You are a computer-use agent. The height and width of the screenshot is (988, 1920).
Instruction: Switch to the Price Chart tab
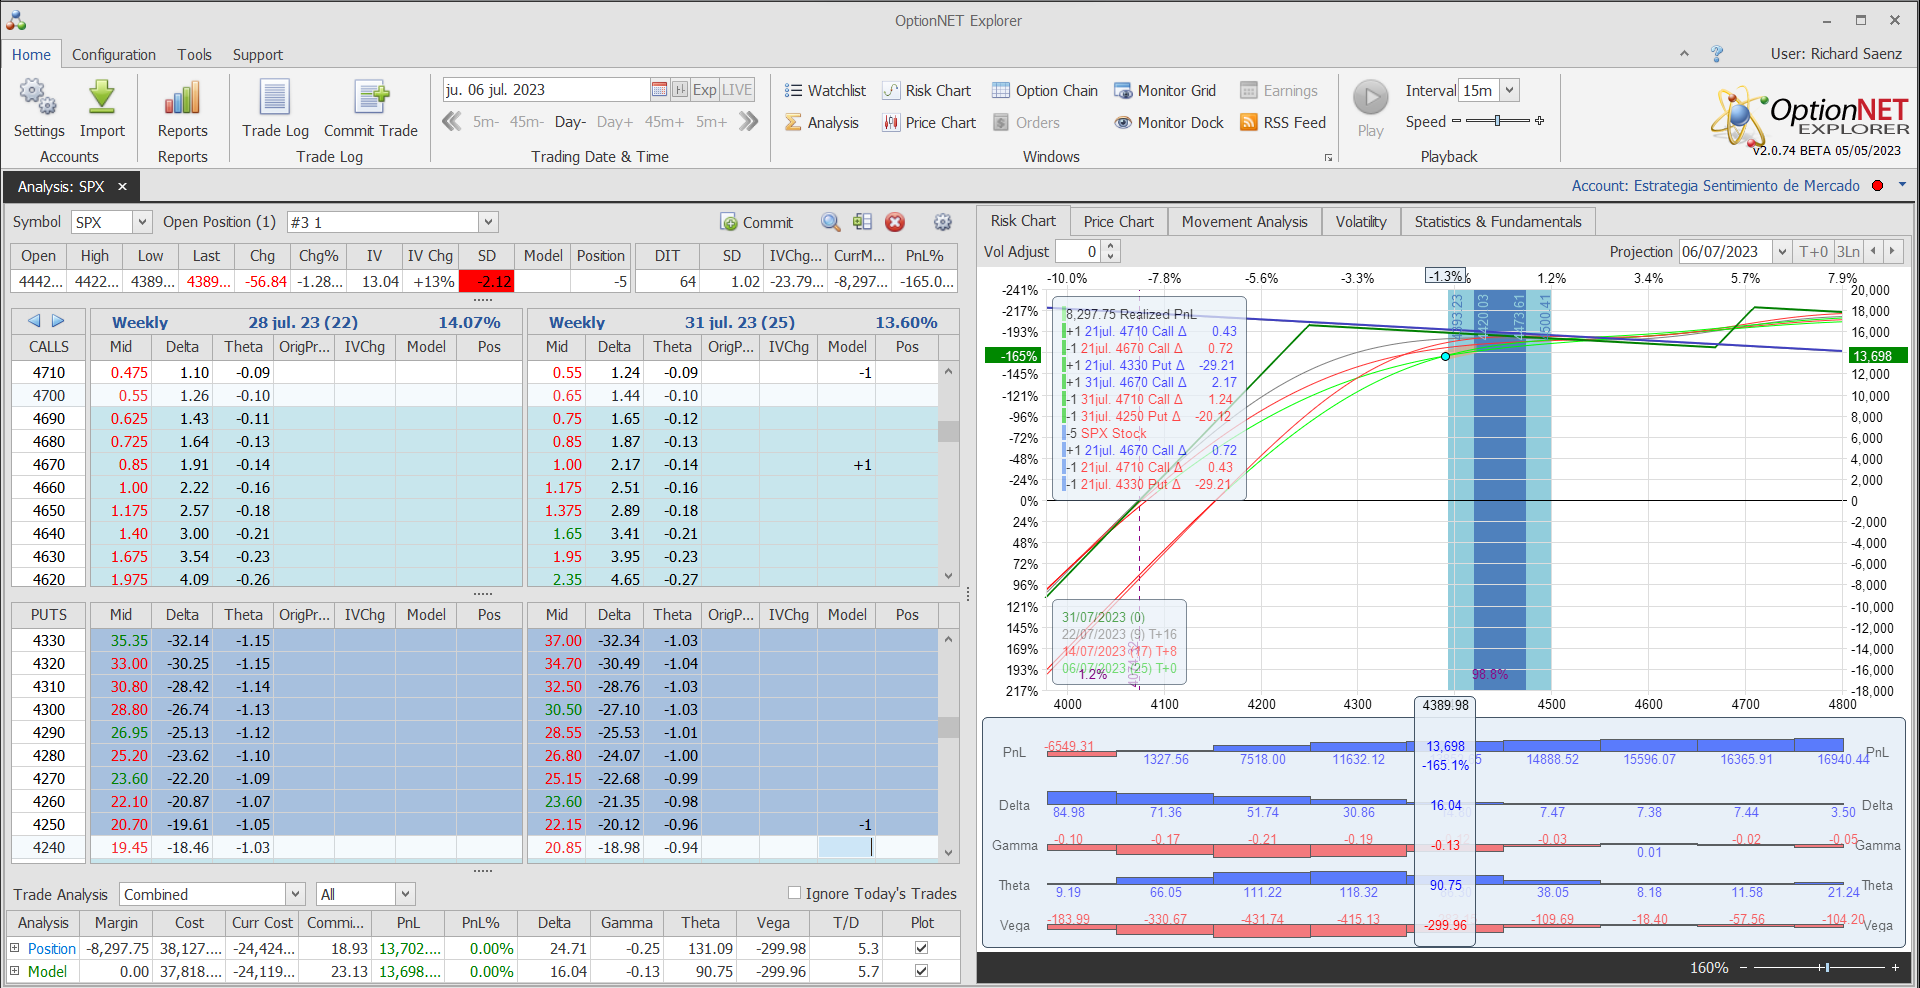tap(1118, 222)
